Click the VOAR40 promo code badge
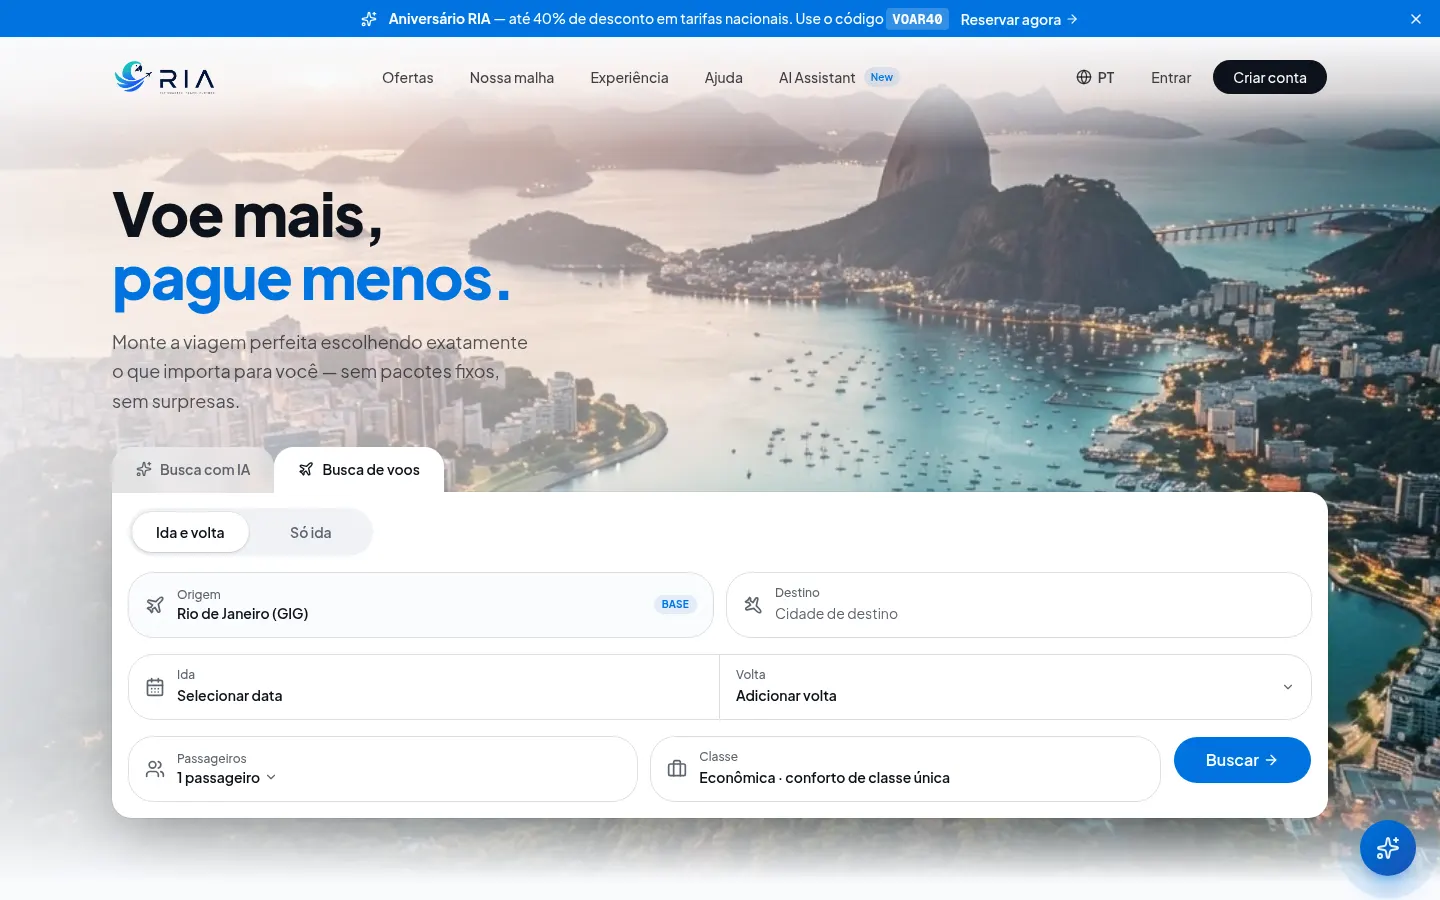 (x=917, y=19)
